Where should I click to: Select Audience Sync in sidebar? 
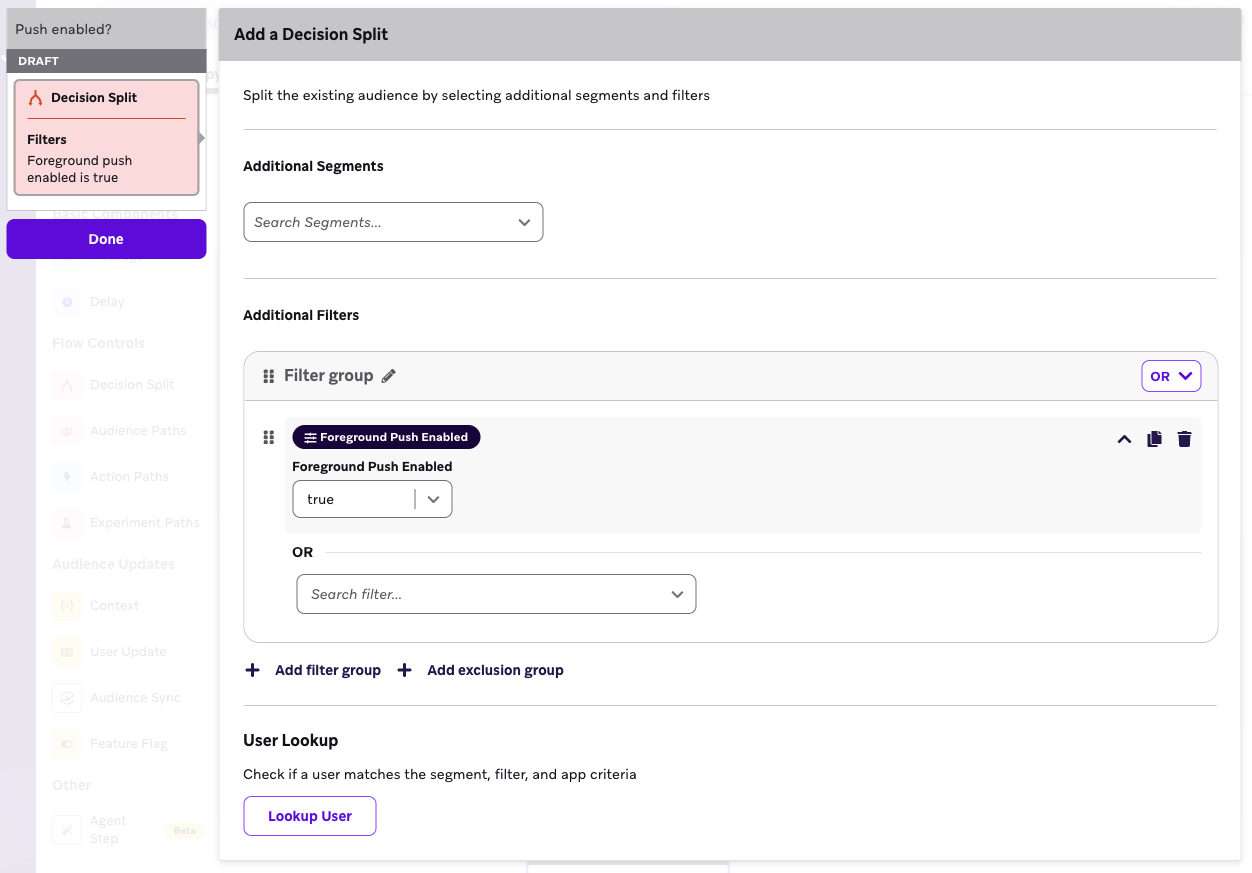pos(135,697)
